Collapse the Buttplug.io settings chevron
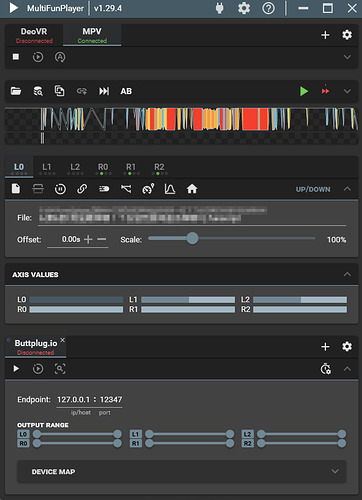 pos(347,369)
